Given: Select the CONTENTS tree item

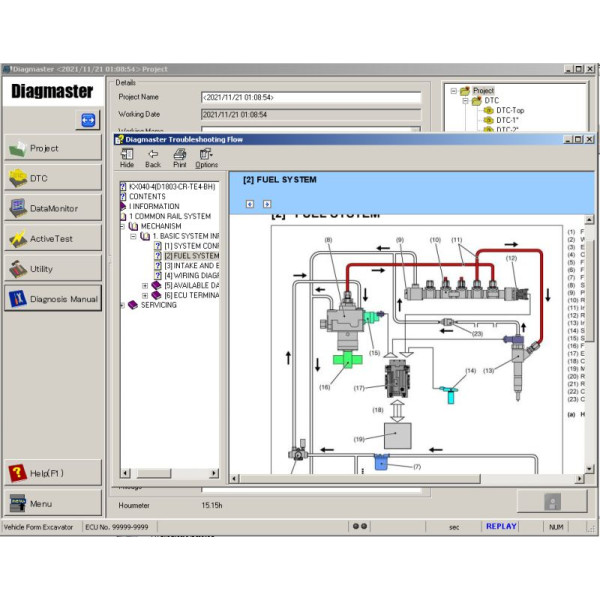Looking at the screenshot, I should [148, 196].
